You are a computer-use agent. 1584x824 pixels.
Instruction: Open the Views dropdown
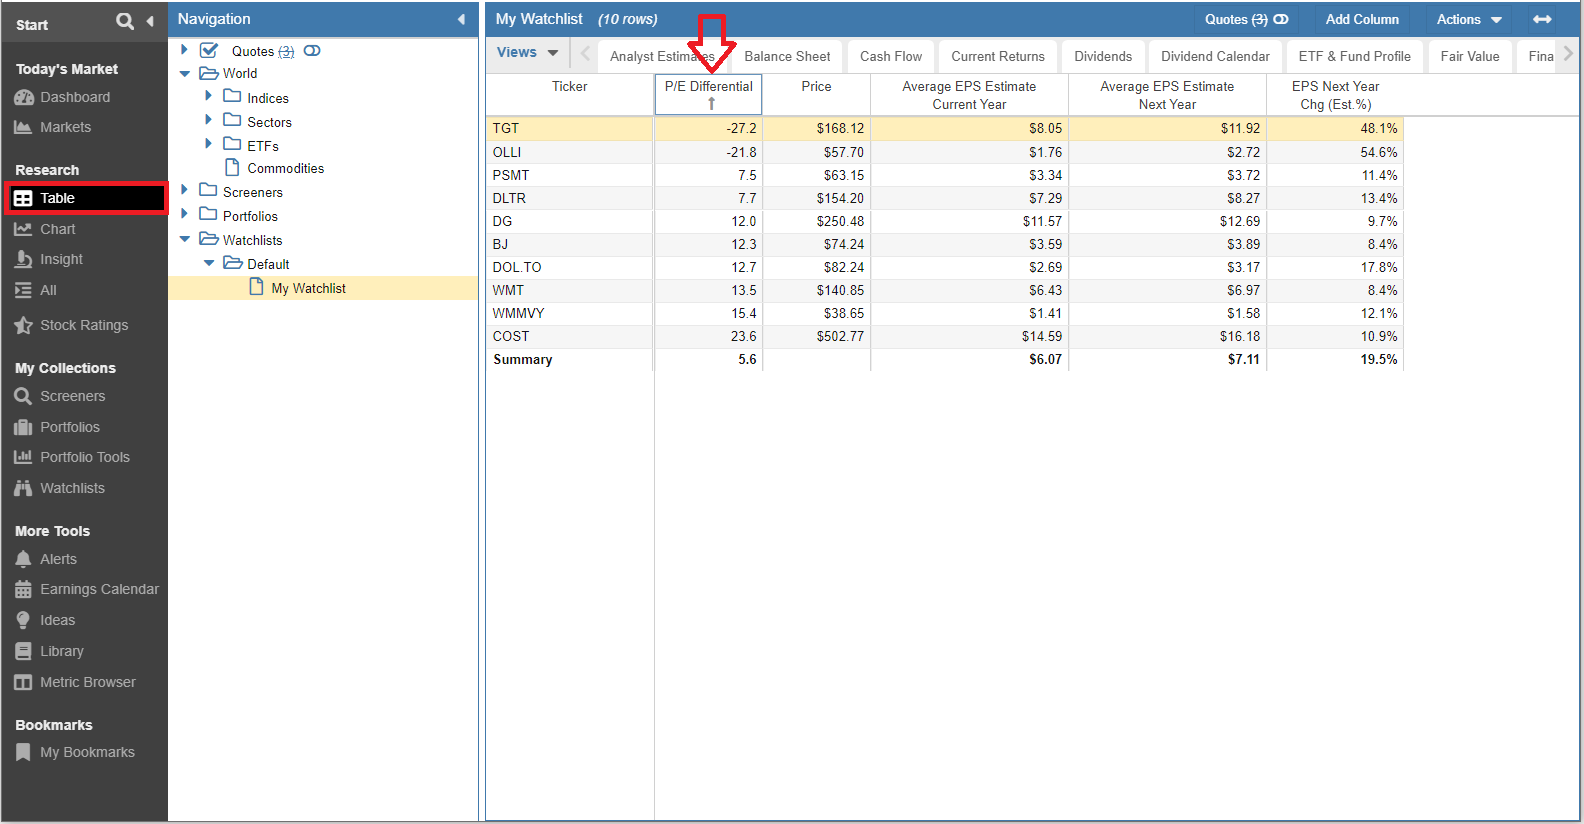pos(527,52)
